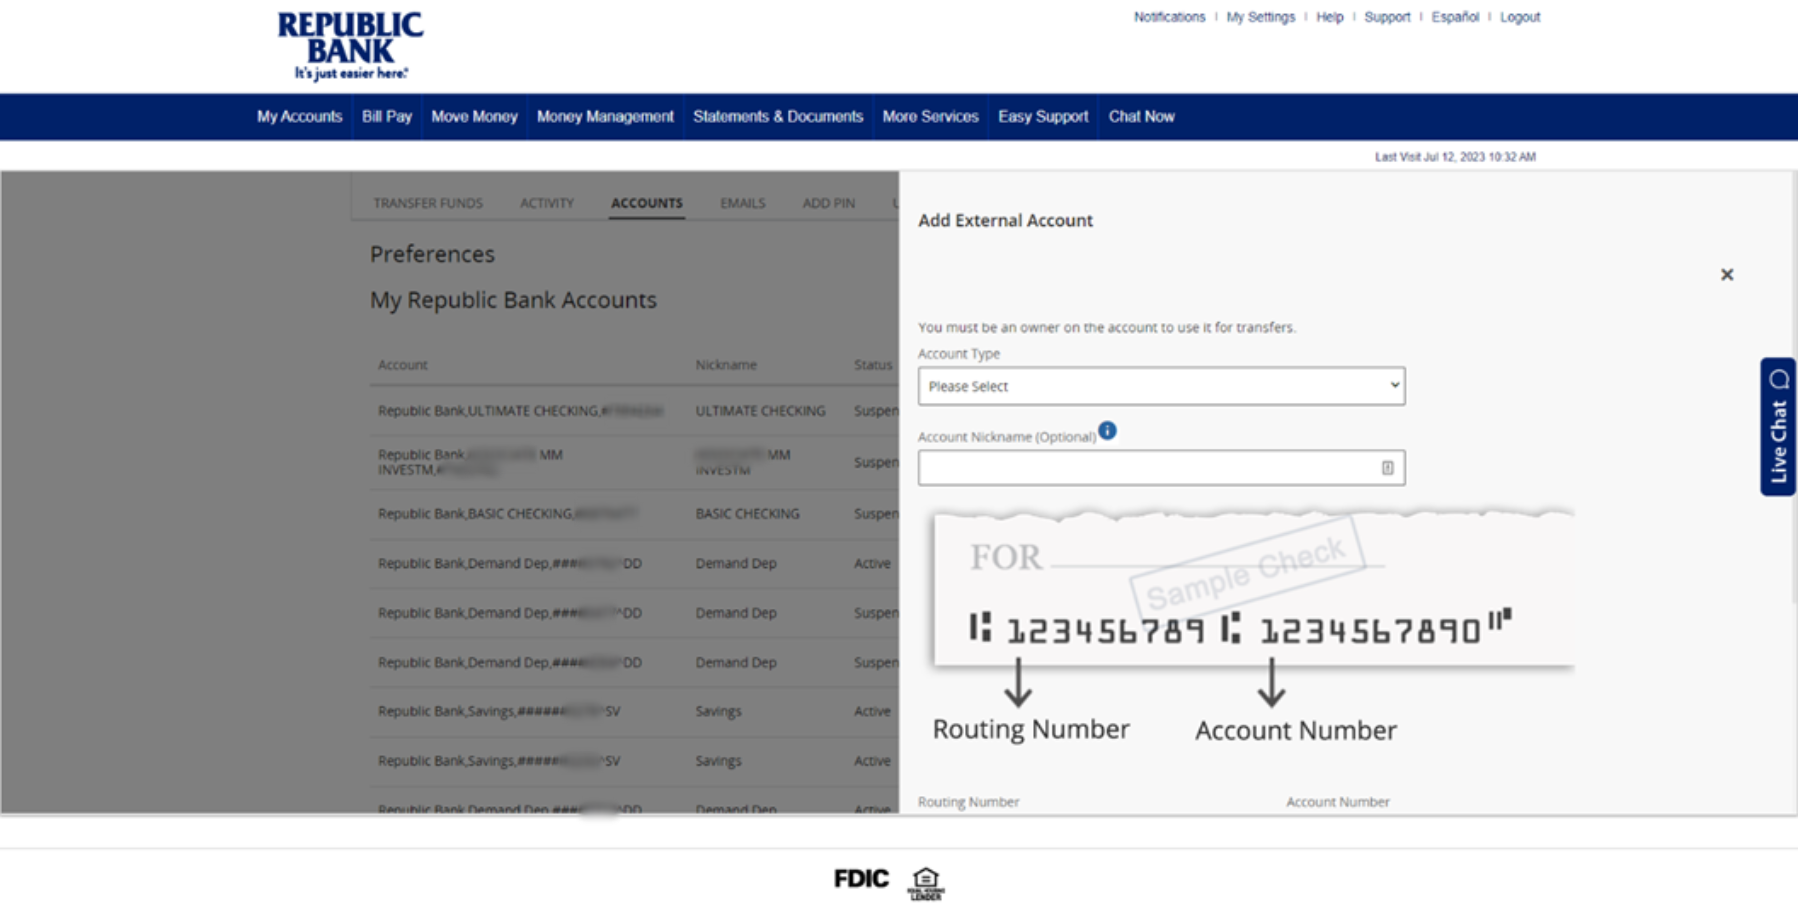Click the Account column header
The image size is (1798, 919).
[x=403, y=365]
